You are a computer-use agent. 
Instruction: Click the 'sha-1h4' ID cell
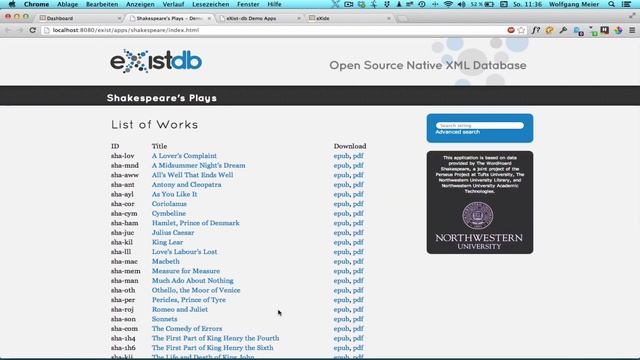click(x=123, y=338)
